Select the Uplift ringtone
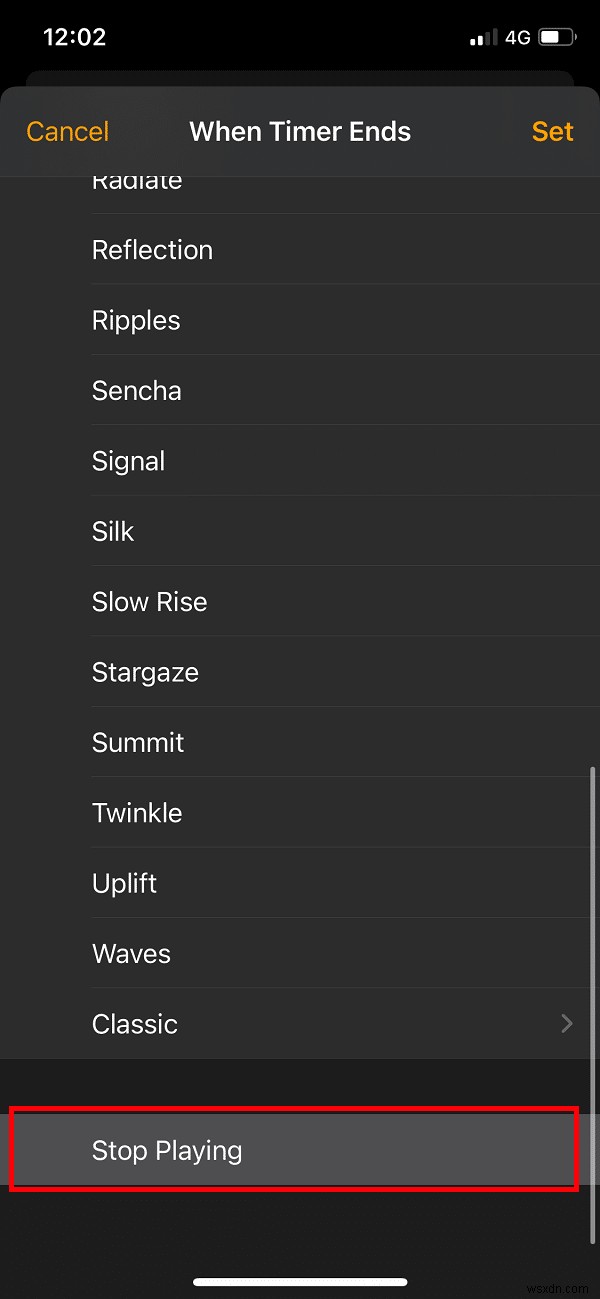 click(124, 883)
